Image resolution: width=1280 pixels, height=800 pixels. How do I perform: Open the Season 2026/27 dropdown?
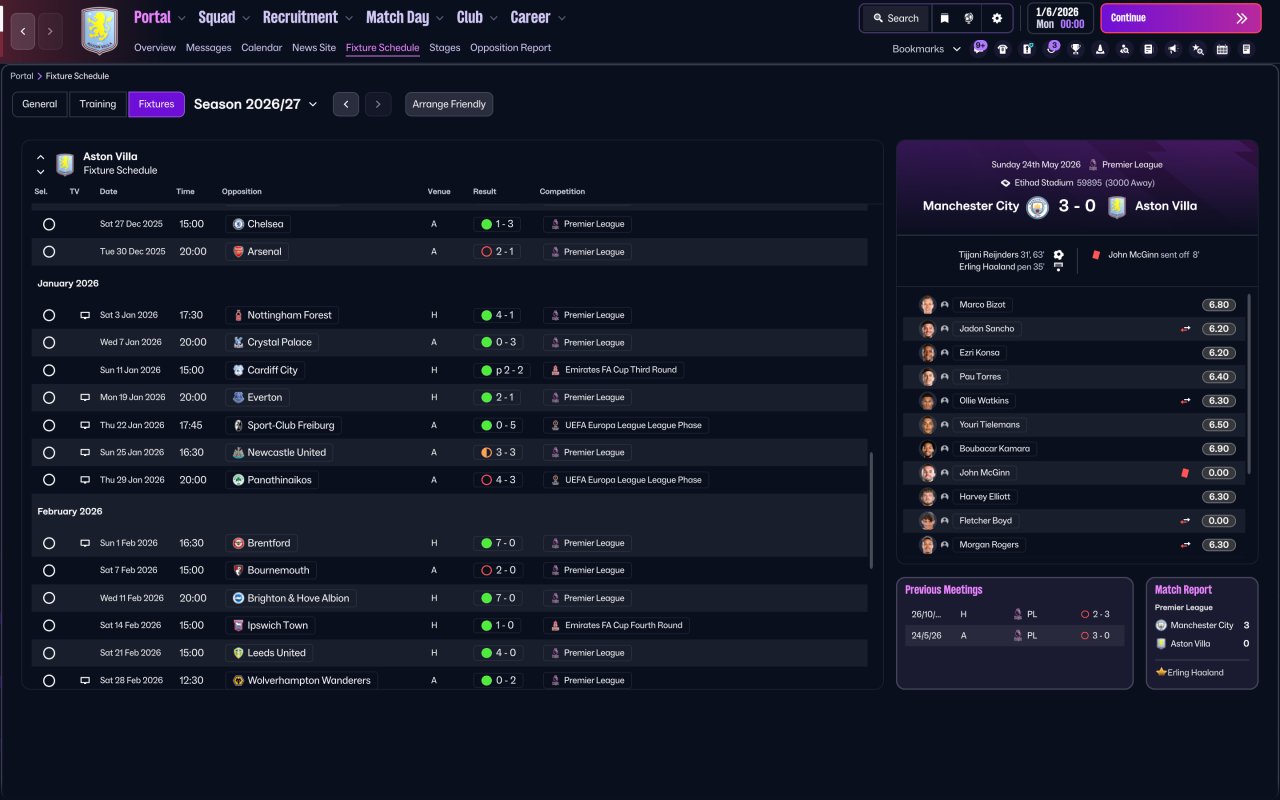(255, 104)
